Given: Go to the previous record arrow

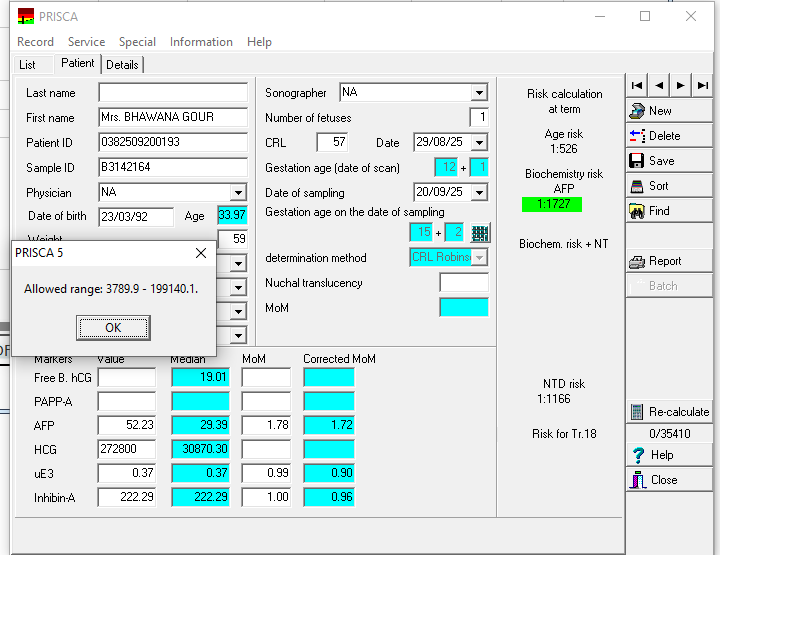Looking at the screenshot, I should pos(659,86).
